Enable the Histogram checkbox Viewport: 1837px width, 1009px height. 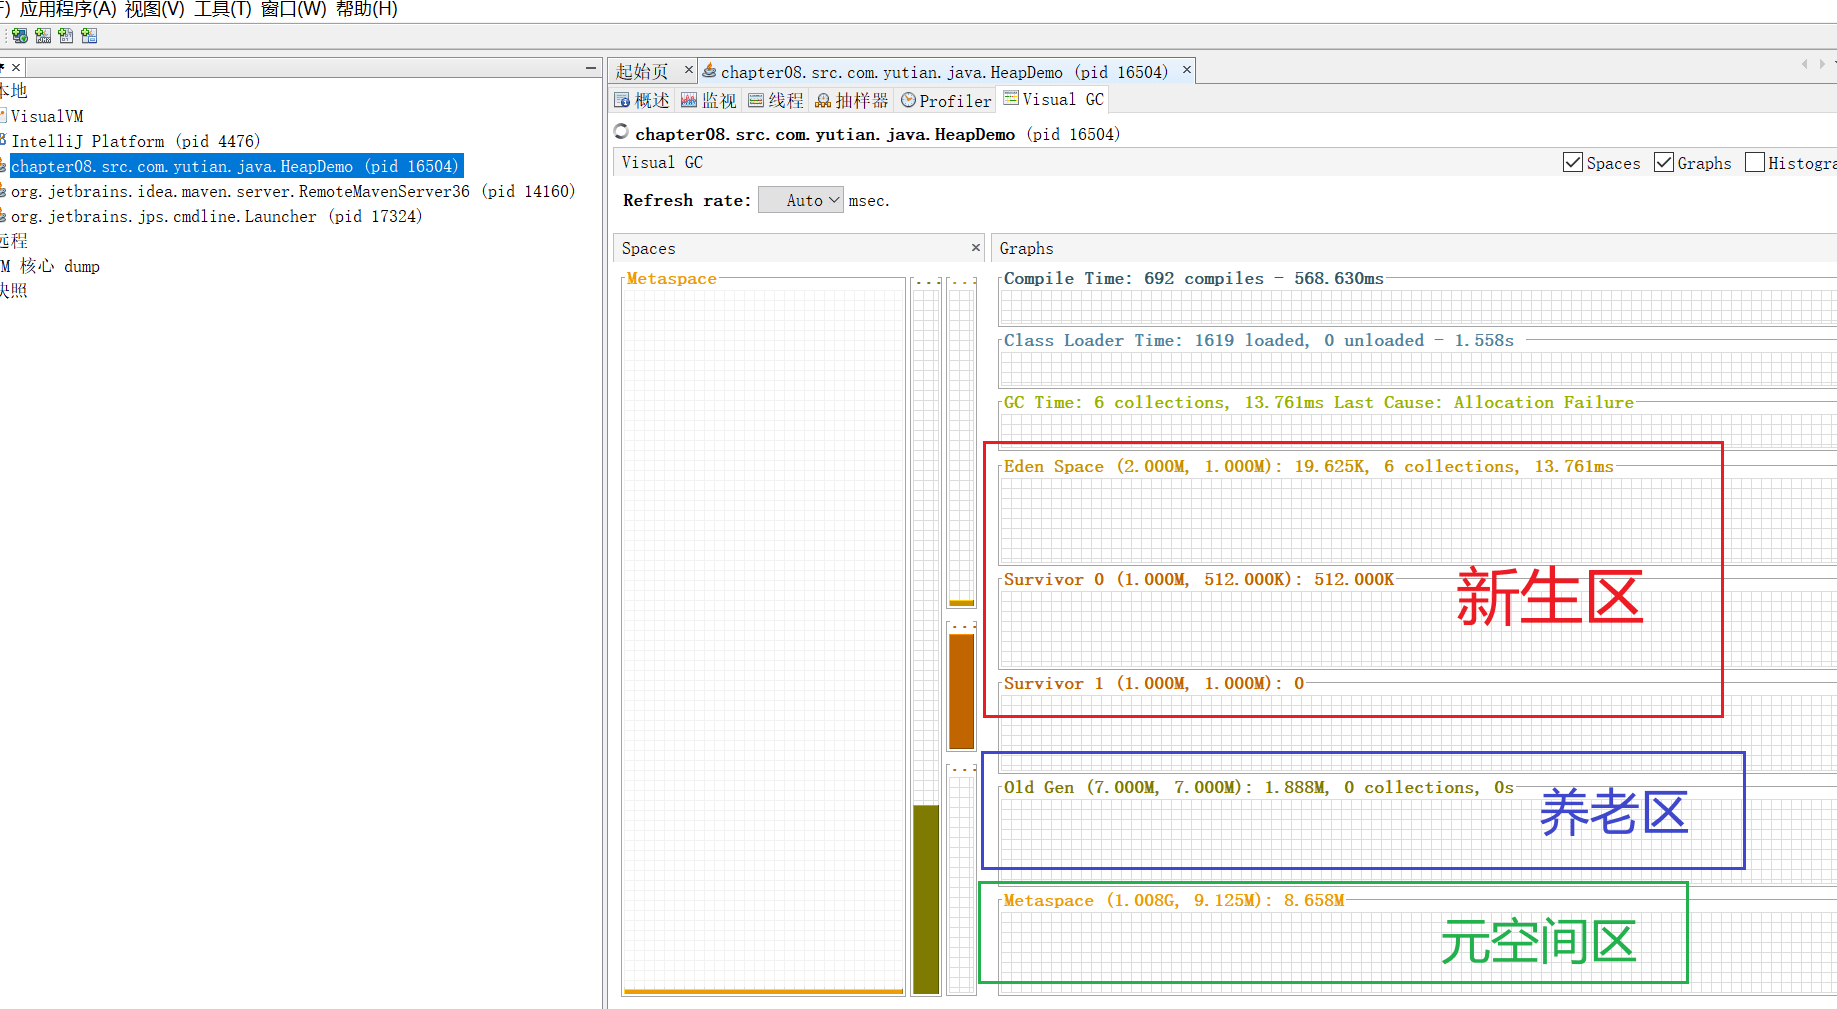click(1754, 163)
